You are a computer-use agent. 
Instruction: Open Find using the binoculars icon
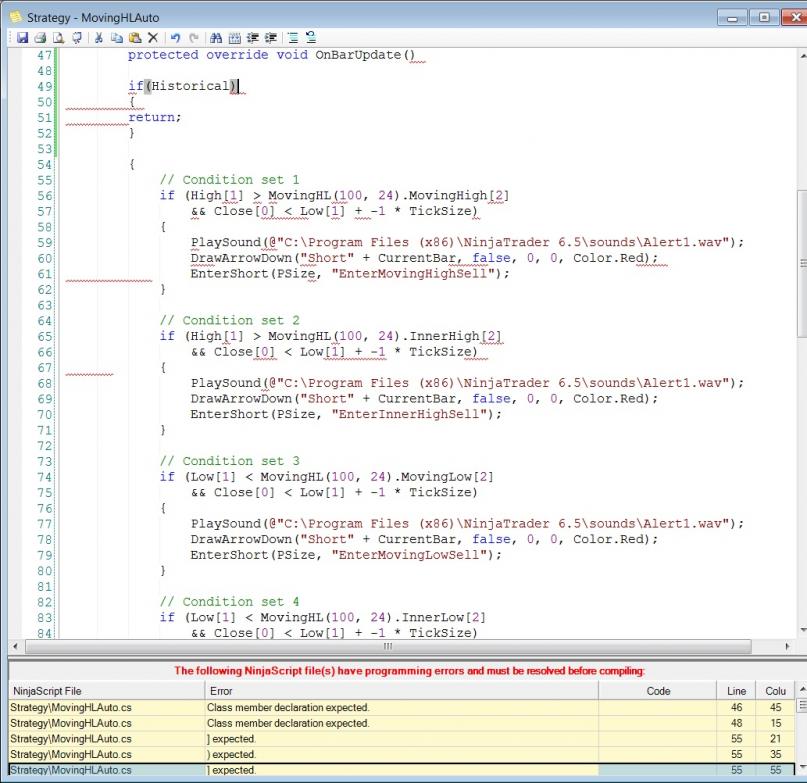(x=218, y=37)
